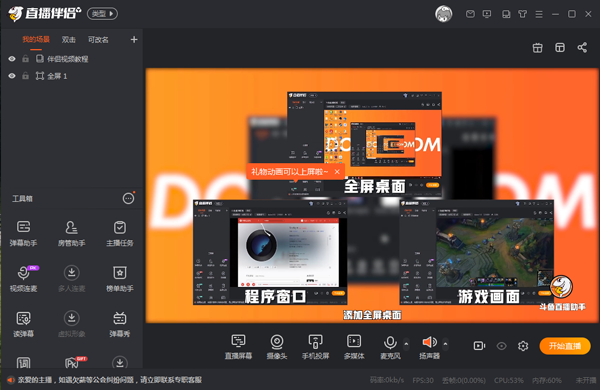Toggle visibility of 伴侣视频教程 source
The width and height of the screenshot is (600, 390).
click(x=12, y=59)
